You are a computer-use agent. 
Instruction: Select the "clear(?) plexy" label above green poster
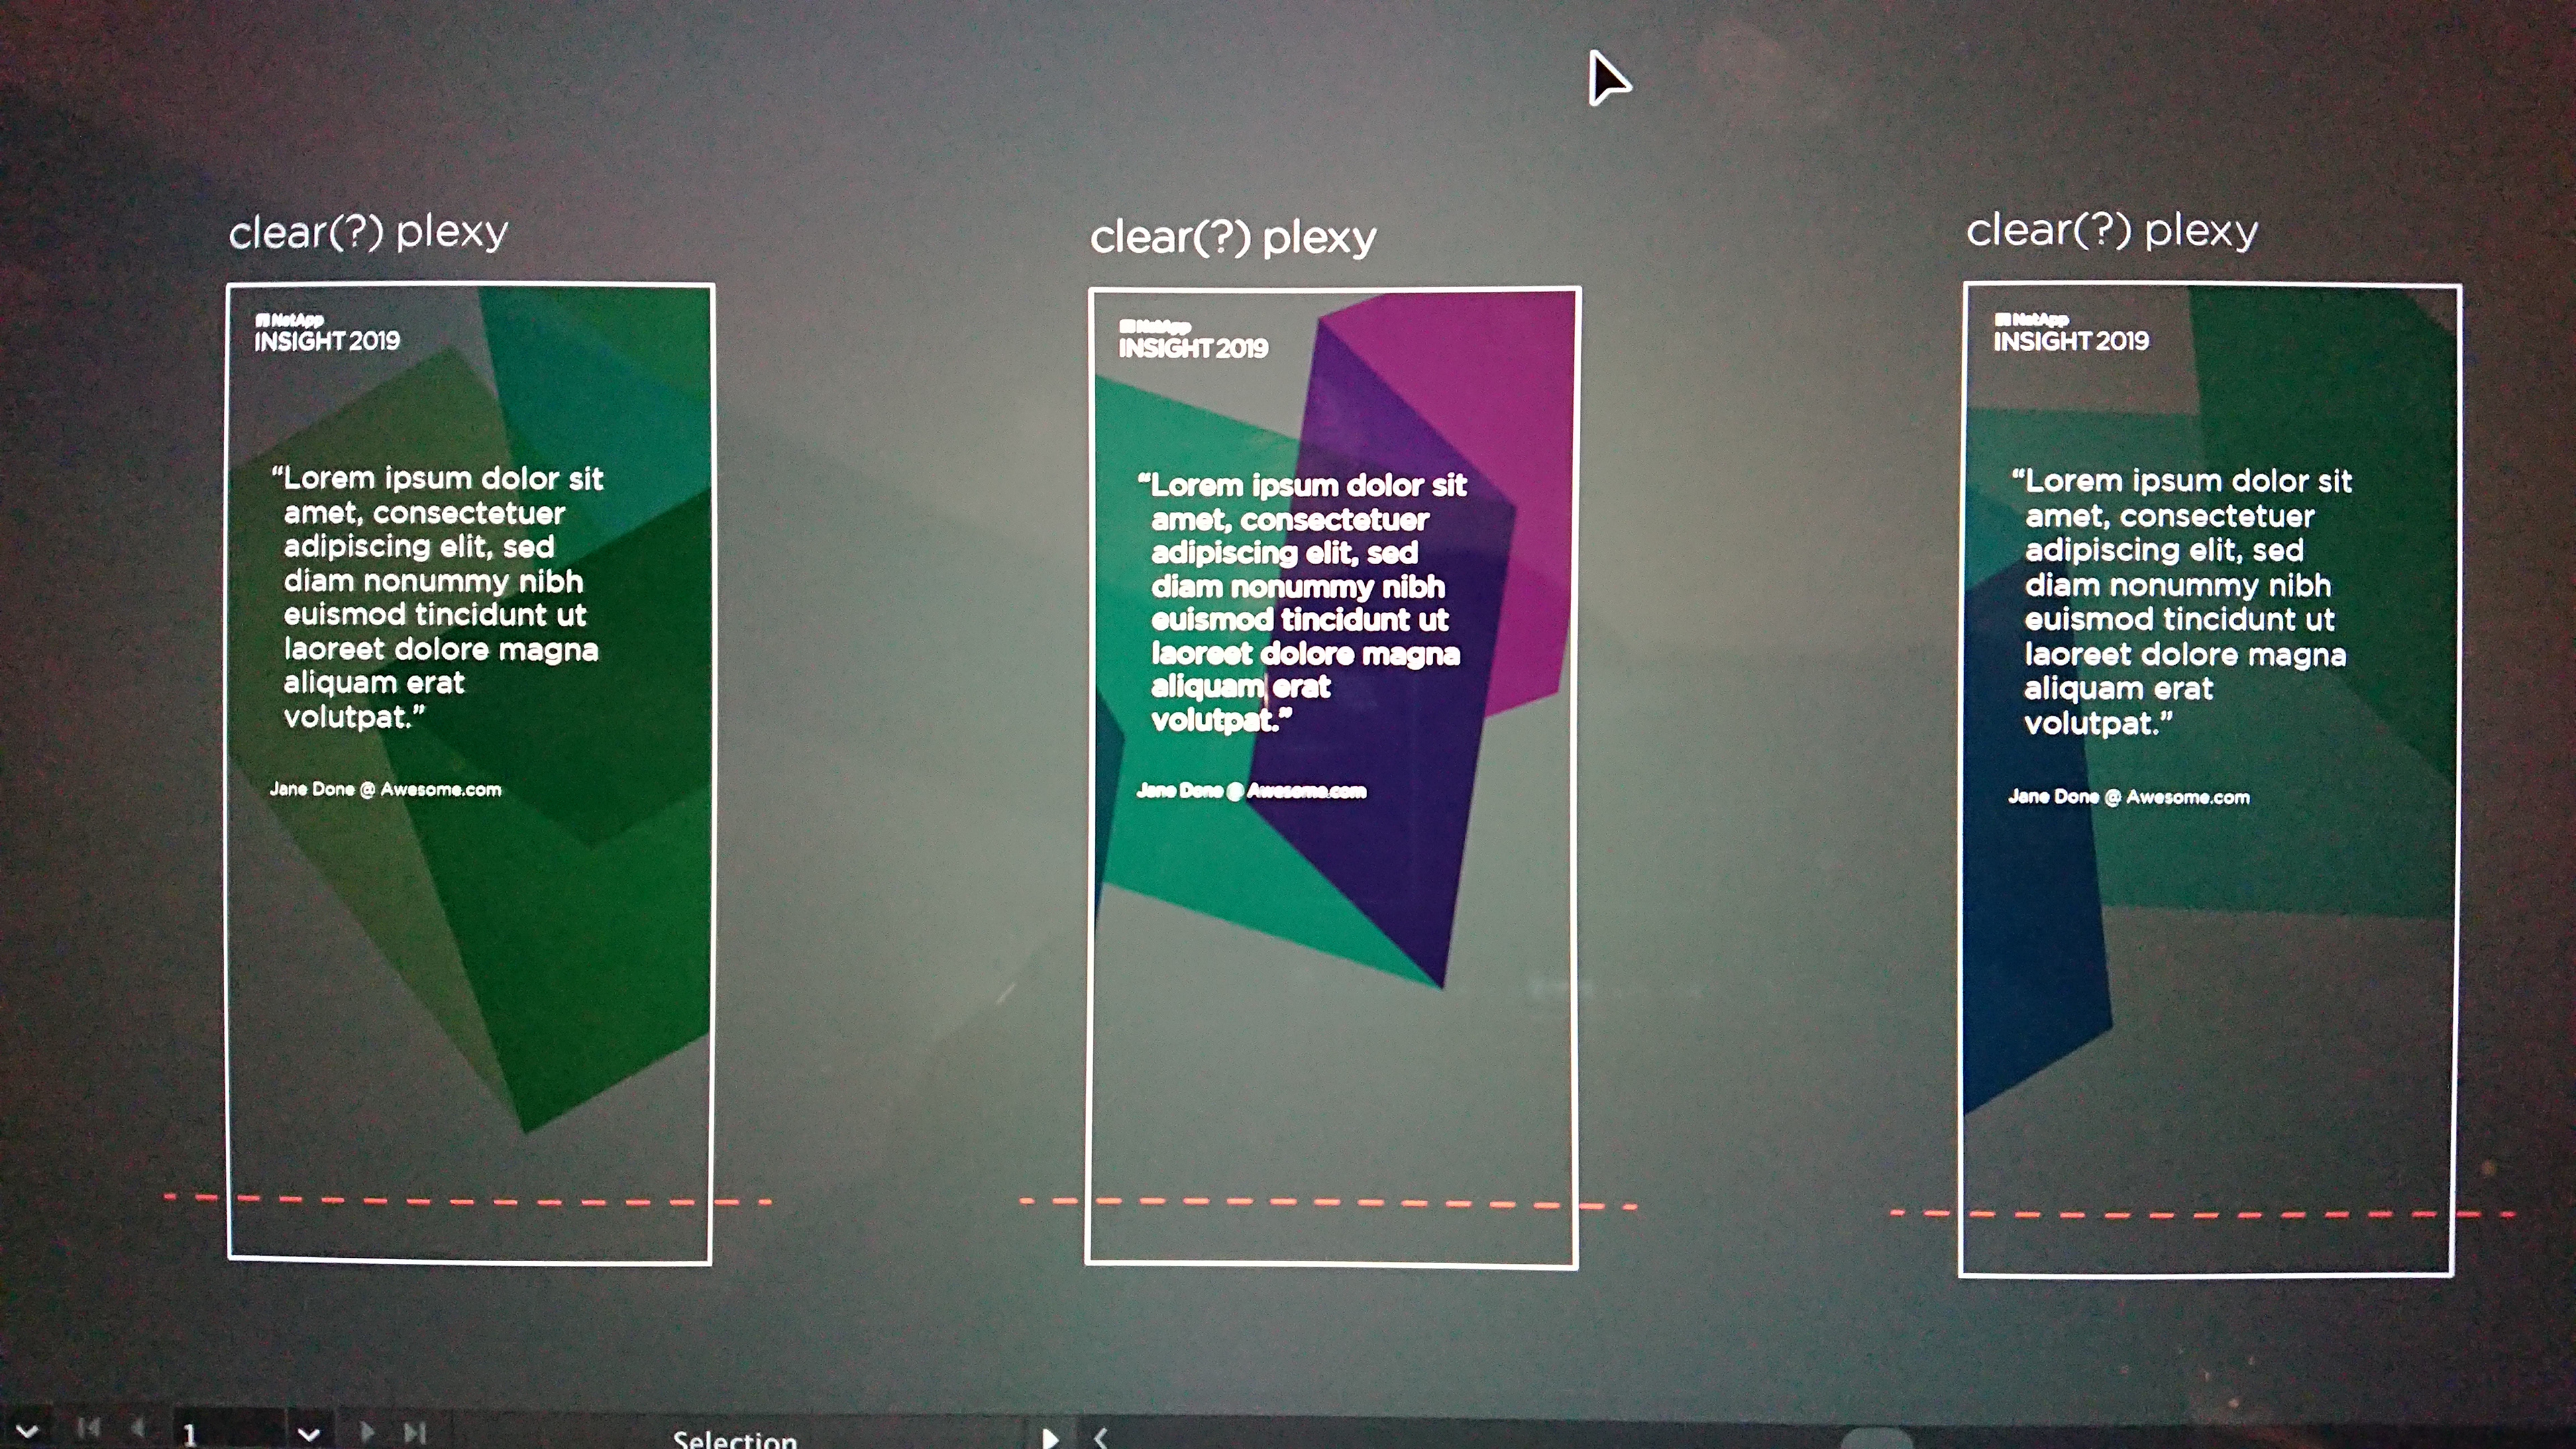coord(368,232)
